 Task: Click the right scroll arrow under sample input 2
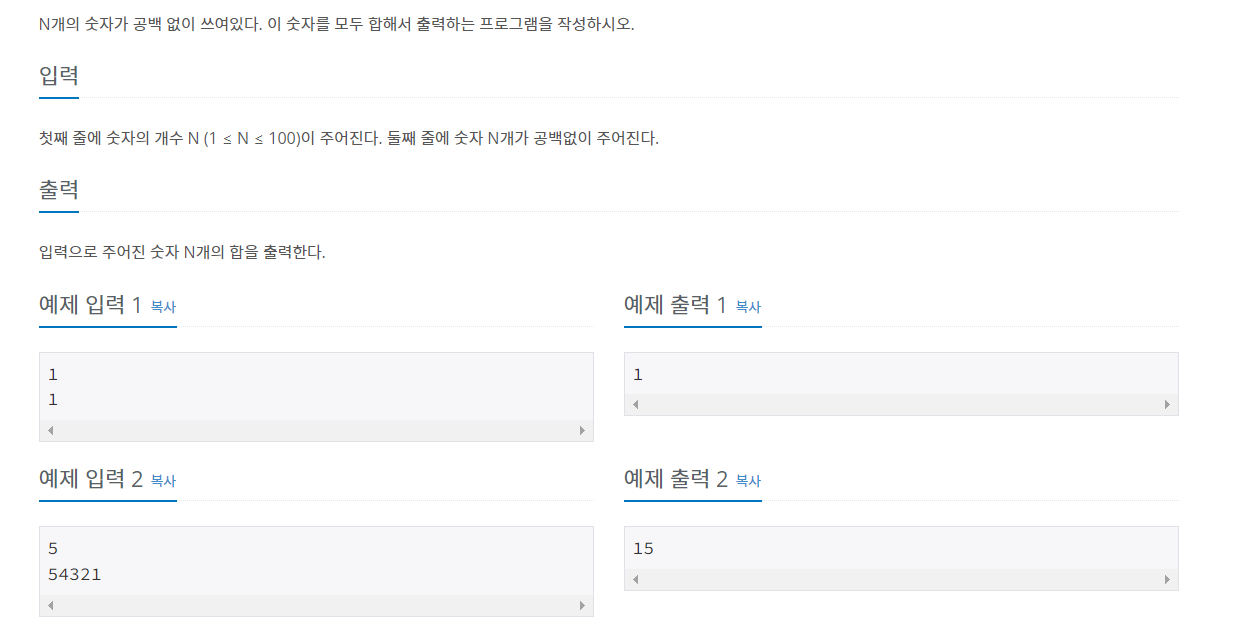click(584, 604)
